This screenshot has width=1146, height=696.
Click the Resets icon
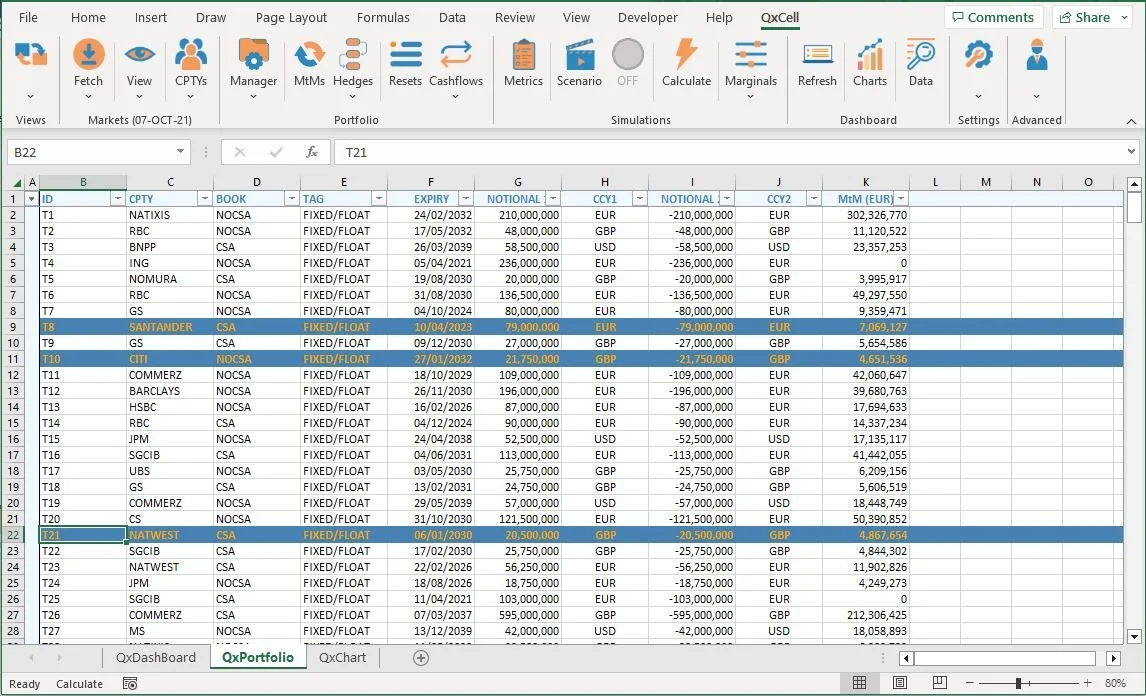point(406,55)
